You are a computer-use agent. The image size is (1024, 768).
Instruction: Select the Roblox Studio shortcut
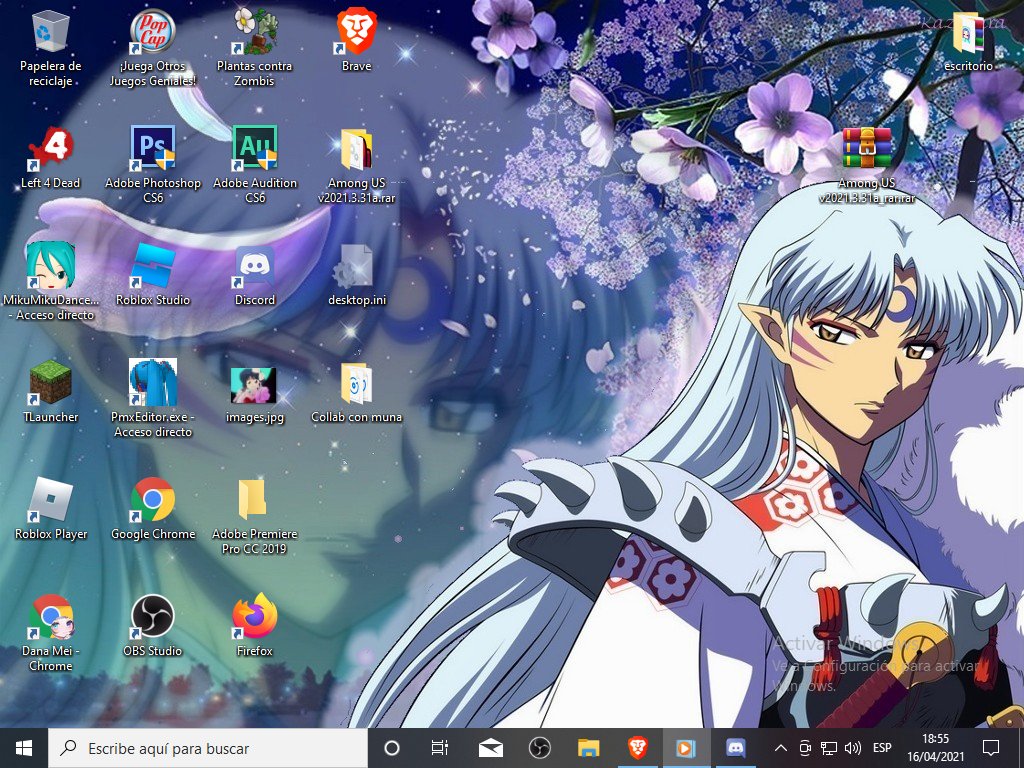[153, 275]
